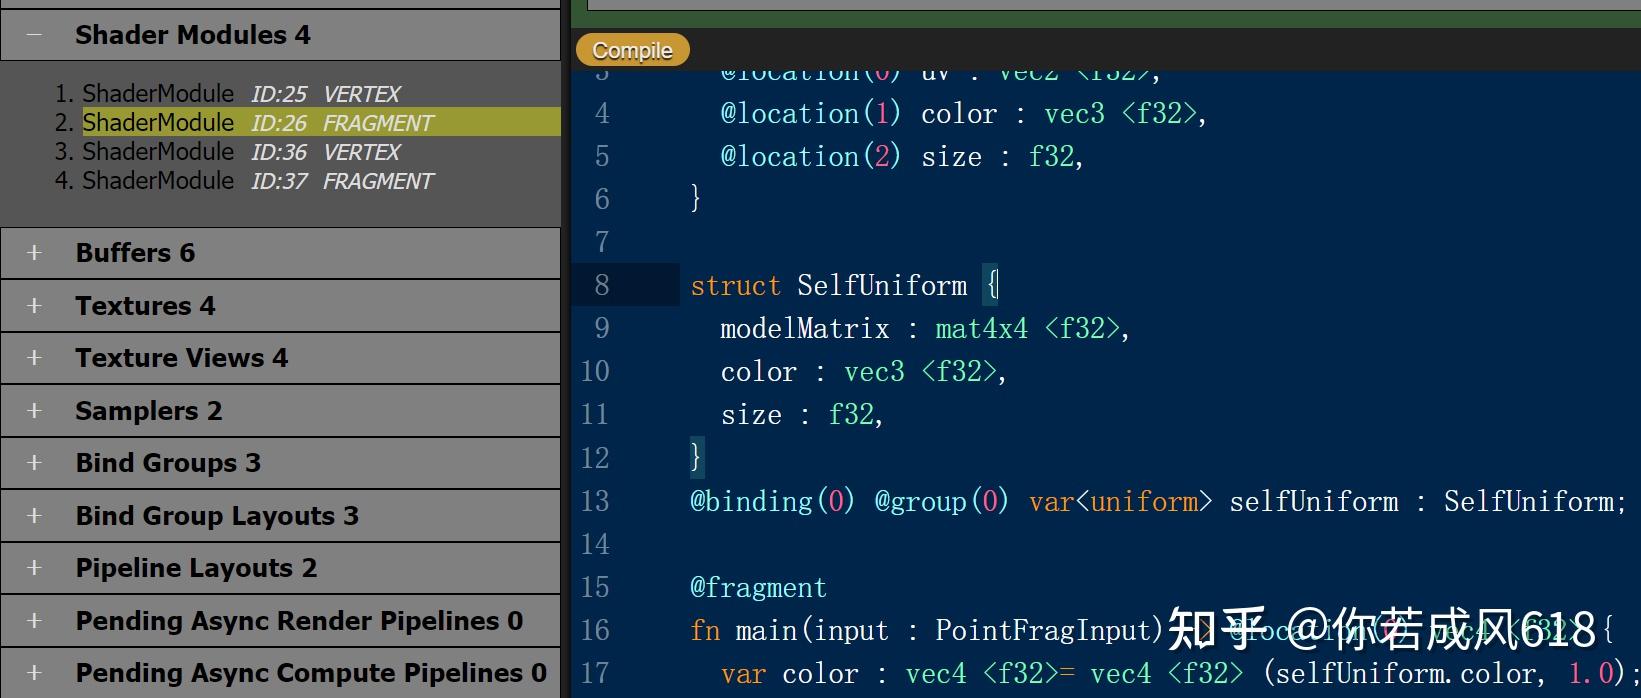Screen dimensions: 1641x698
Task: Expand the Texture Views section
Action: pyautogui.click(x=35, y=358)
